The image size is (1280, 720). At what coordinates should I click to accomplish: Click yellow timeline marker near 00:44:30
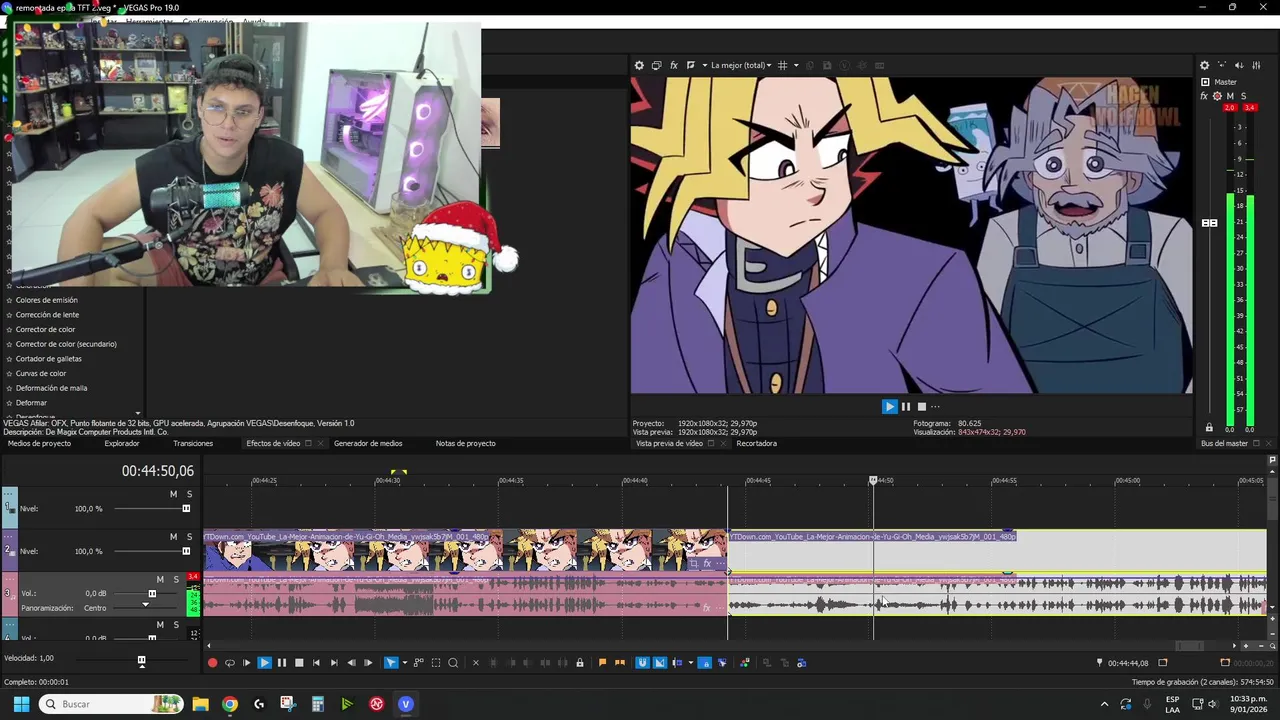coord(398,471)
